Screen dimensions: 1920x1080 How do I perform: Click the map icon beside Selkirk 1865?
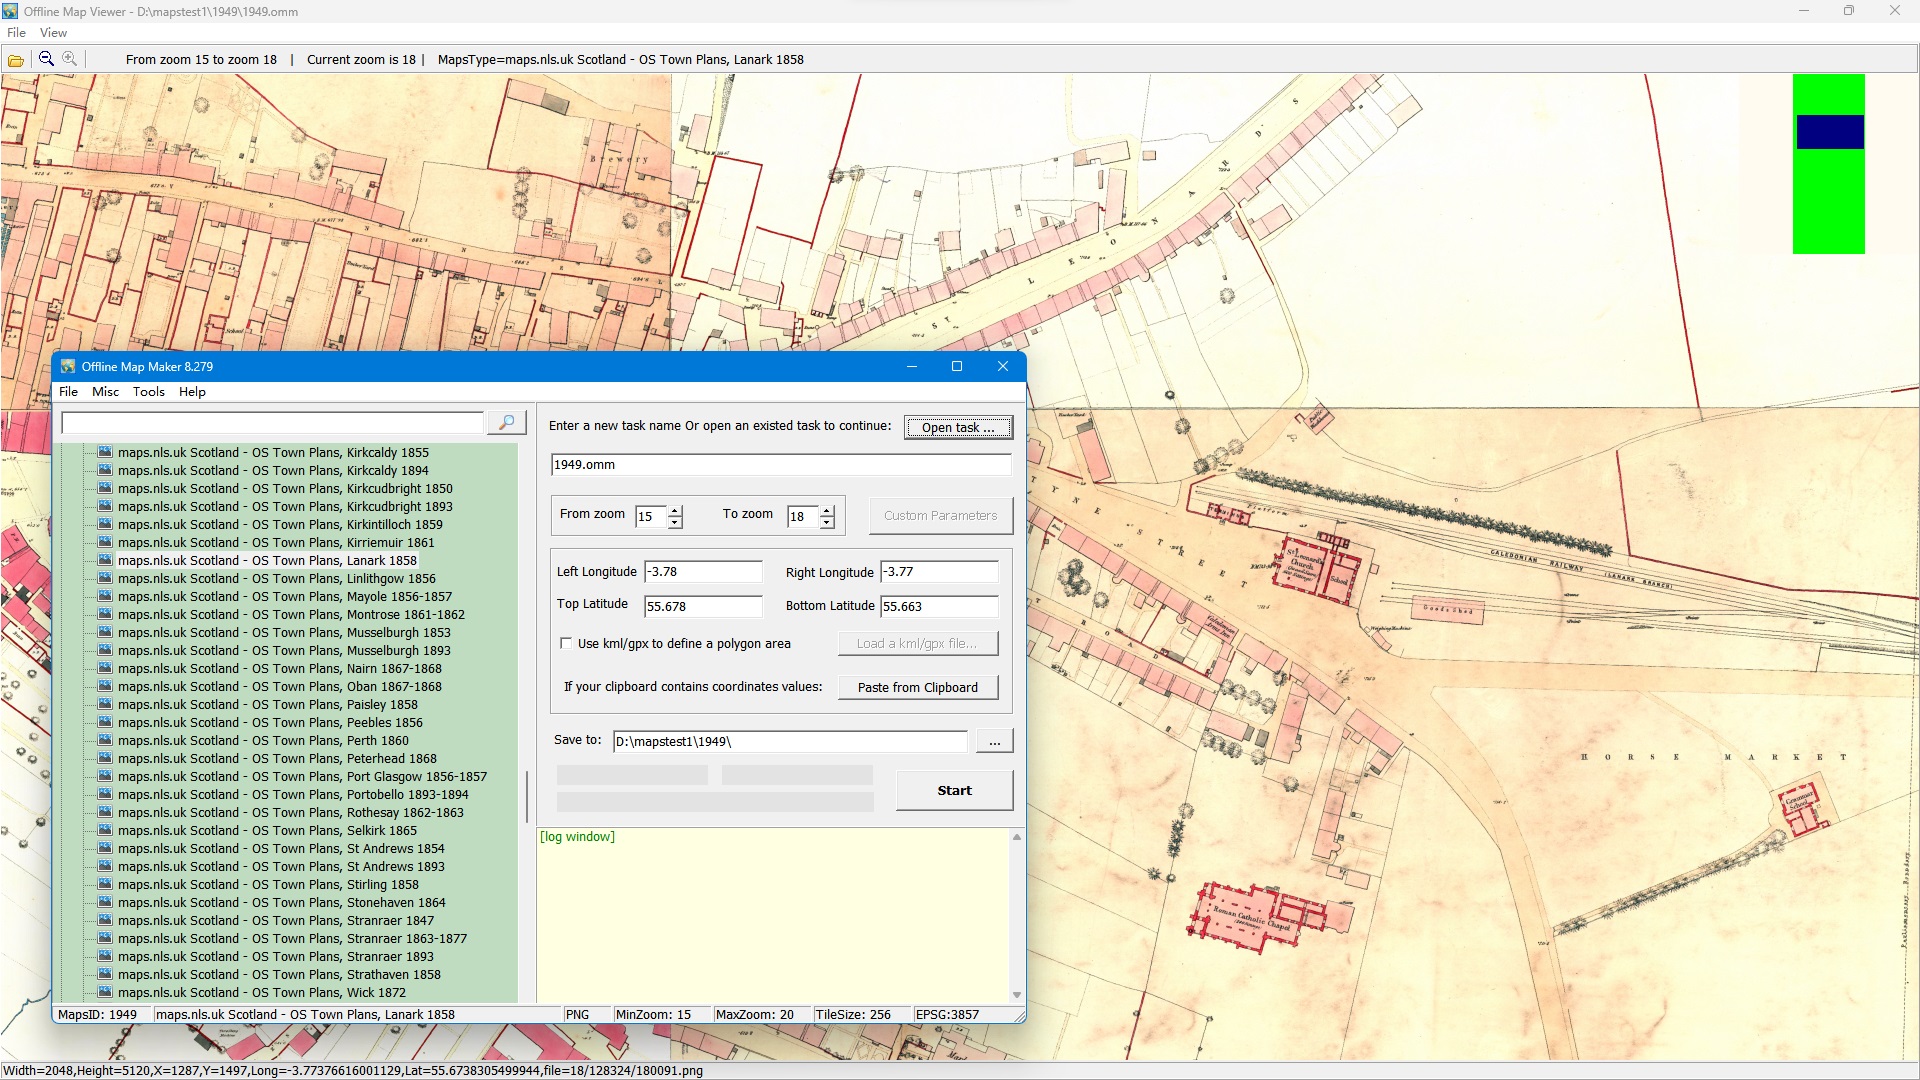[x=105, y=830]
